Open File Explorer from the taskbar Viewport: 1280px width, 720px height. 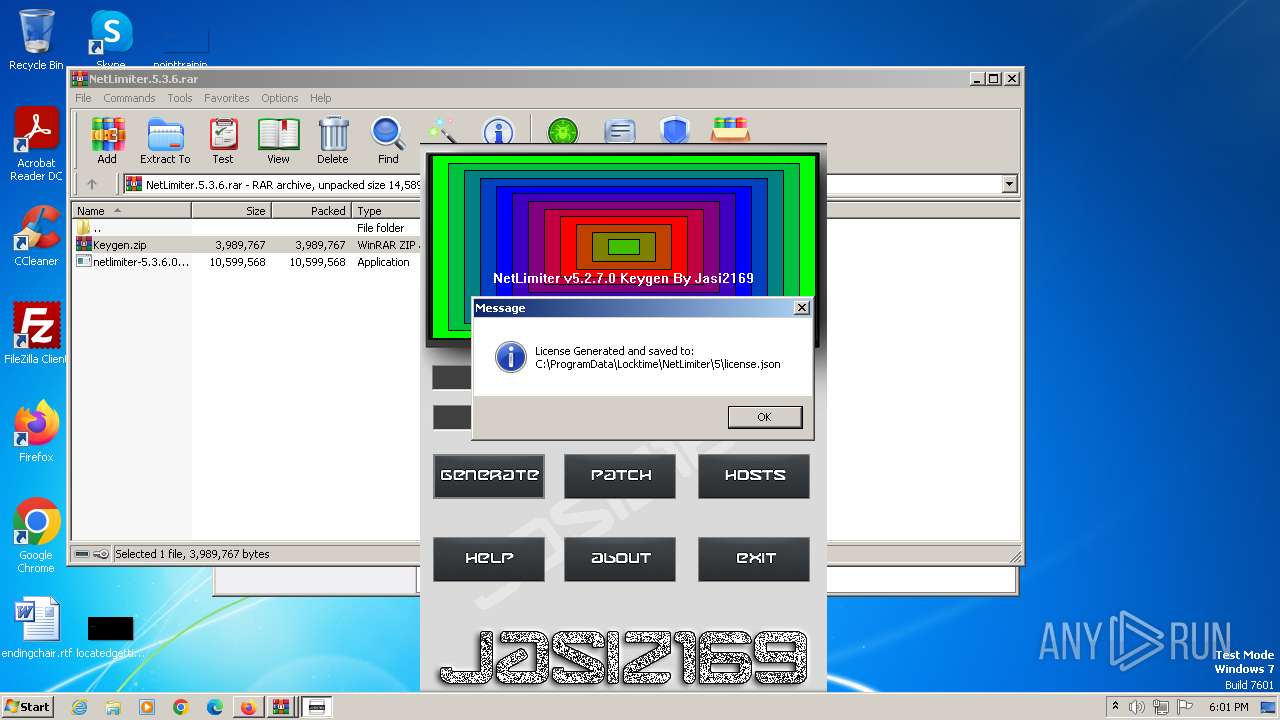click(x=113, y=707)
